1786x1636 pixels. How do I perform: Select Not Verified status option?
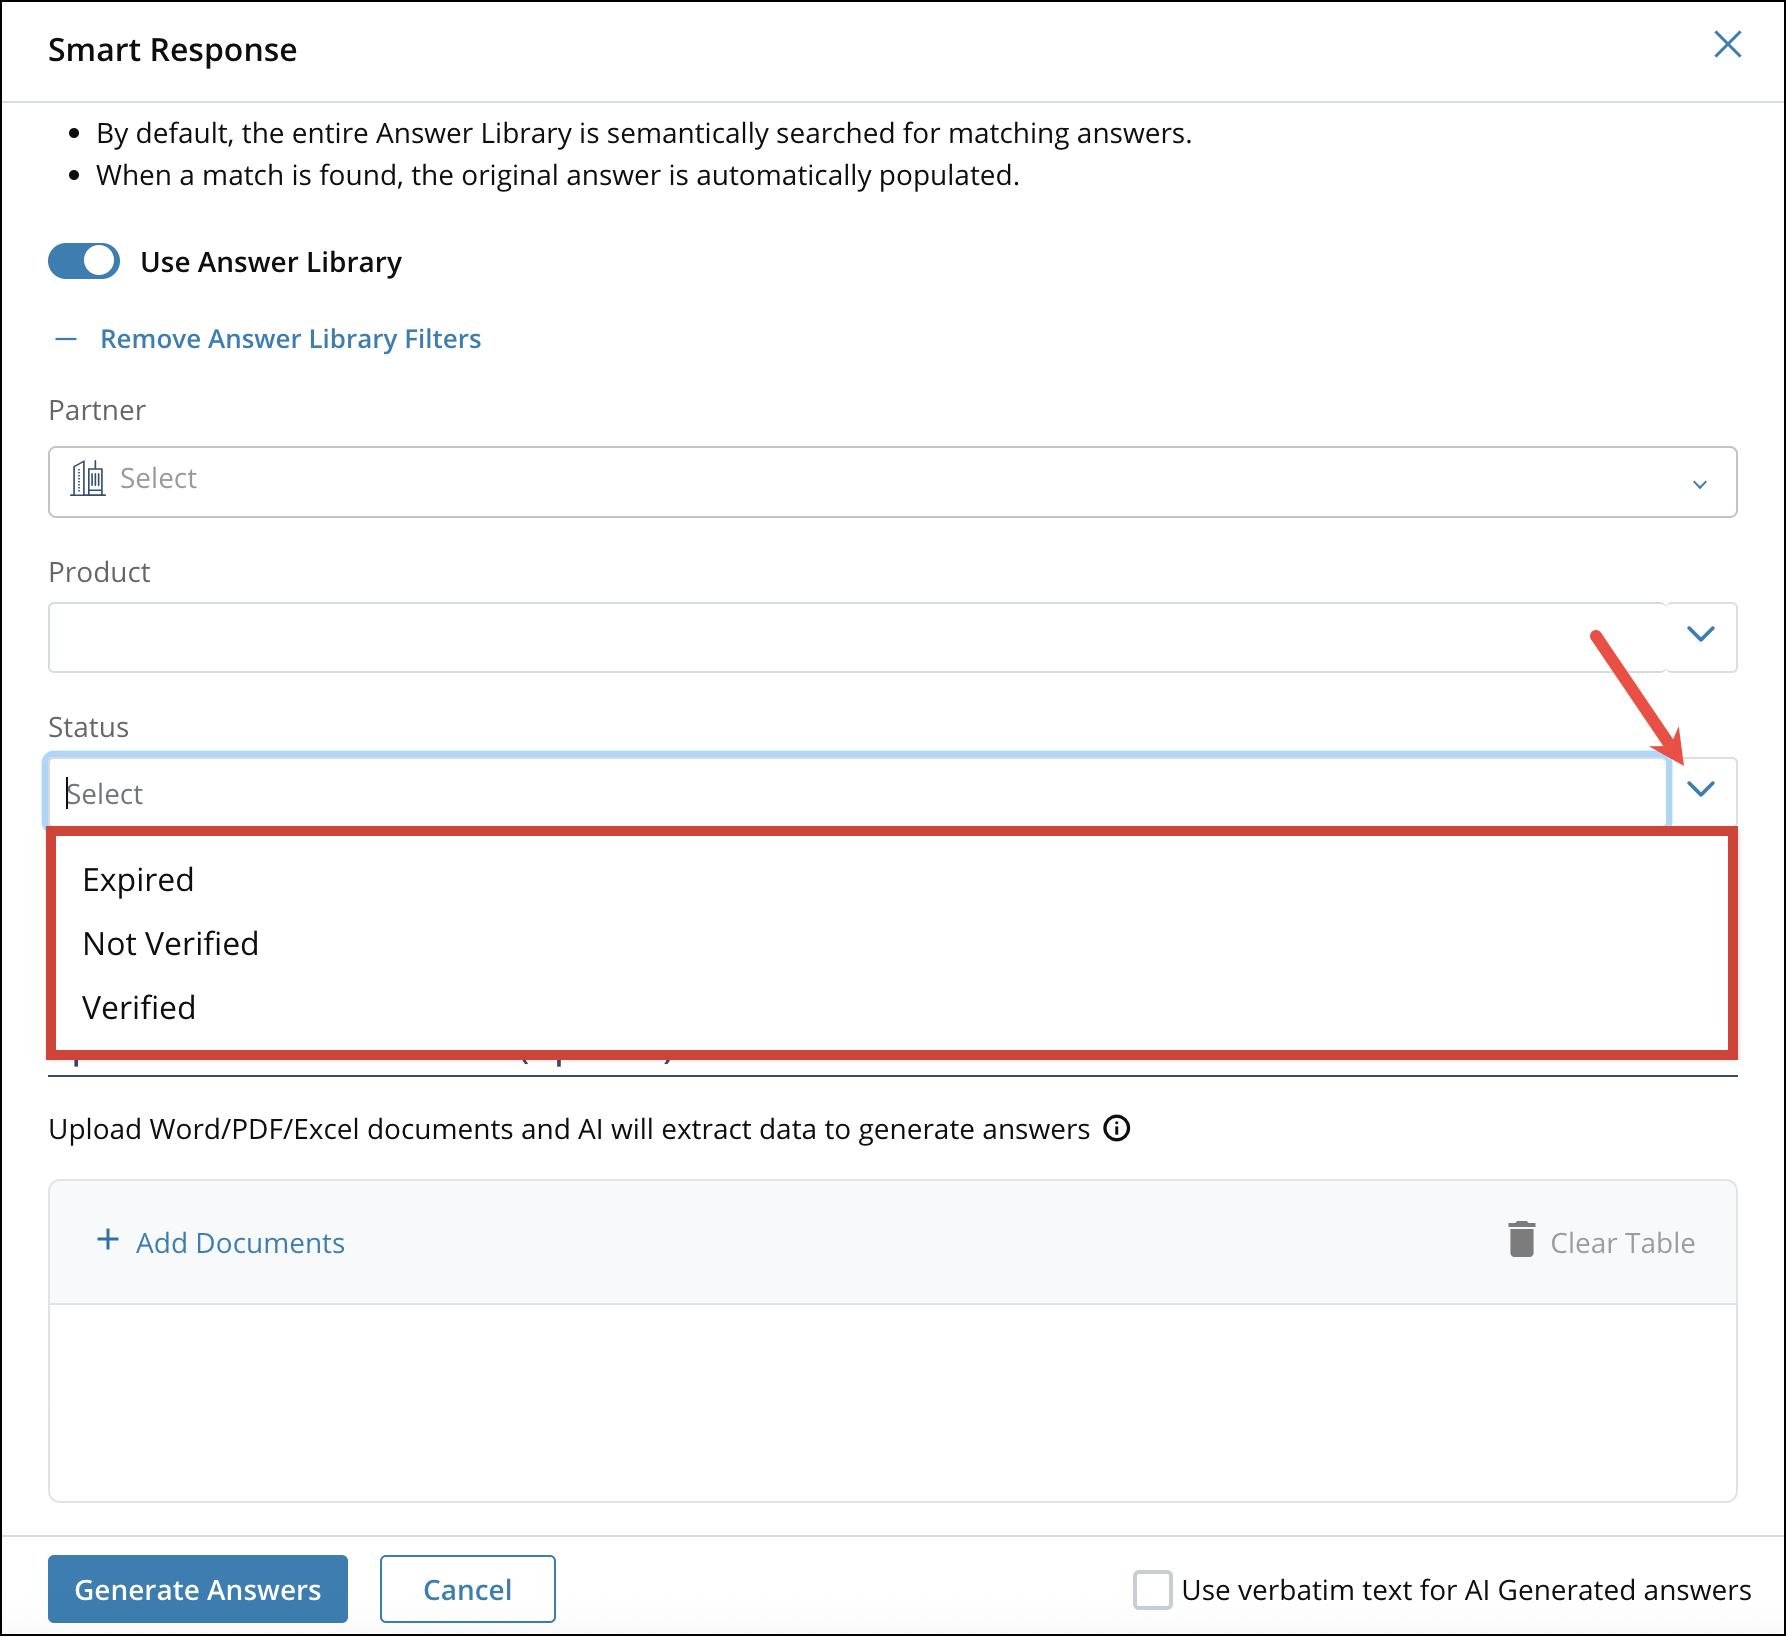click(x=170, y=943)
